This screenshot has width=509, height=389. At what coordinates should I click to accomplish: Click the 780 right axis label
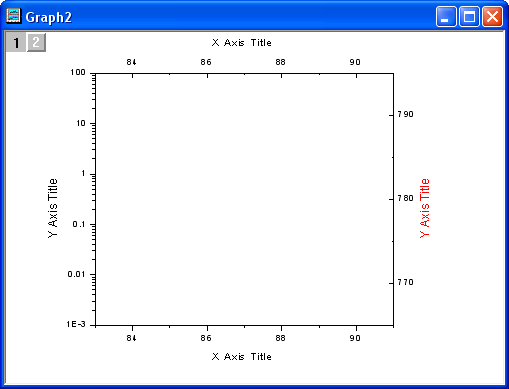(x=406, y=198)
